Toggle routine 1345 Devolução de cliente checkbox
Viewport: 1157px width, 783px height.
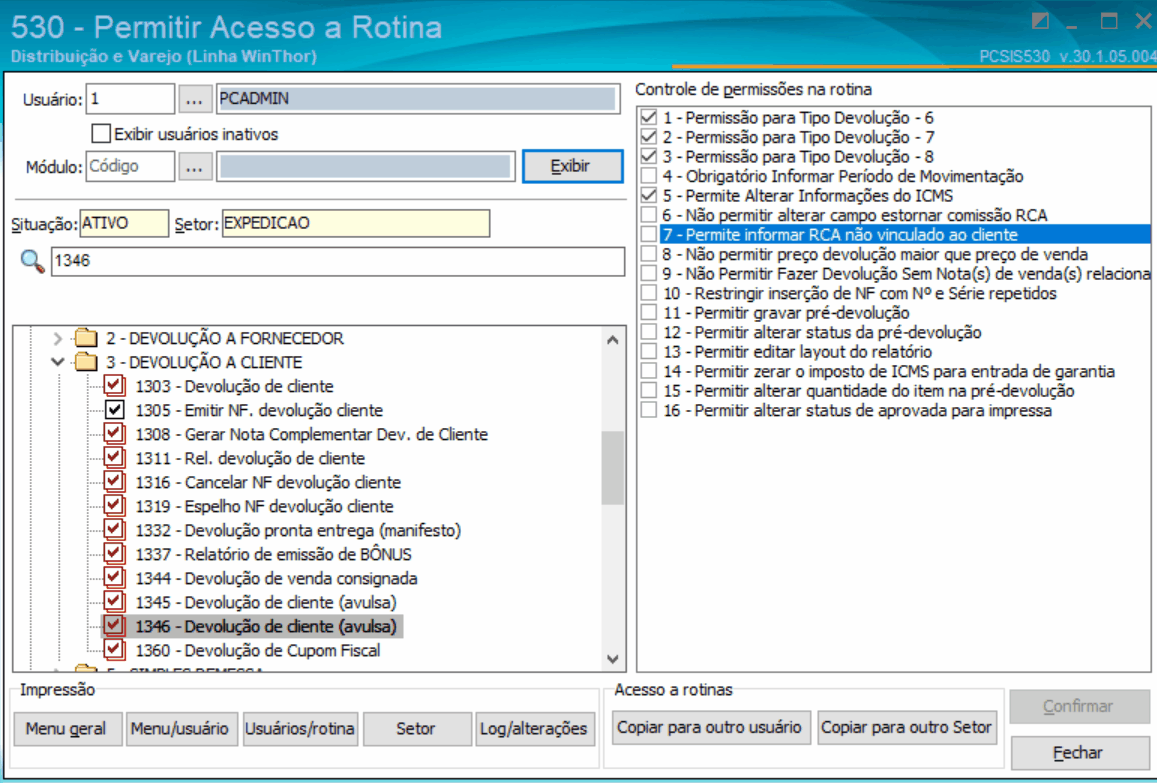(x=114, y=601)
